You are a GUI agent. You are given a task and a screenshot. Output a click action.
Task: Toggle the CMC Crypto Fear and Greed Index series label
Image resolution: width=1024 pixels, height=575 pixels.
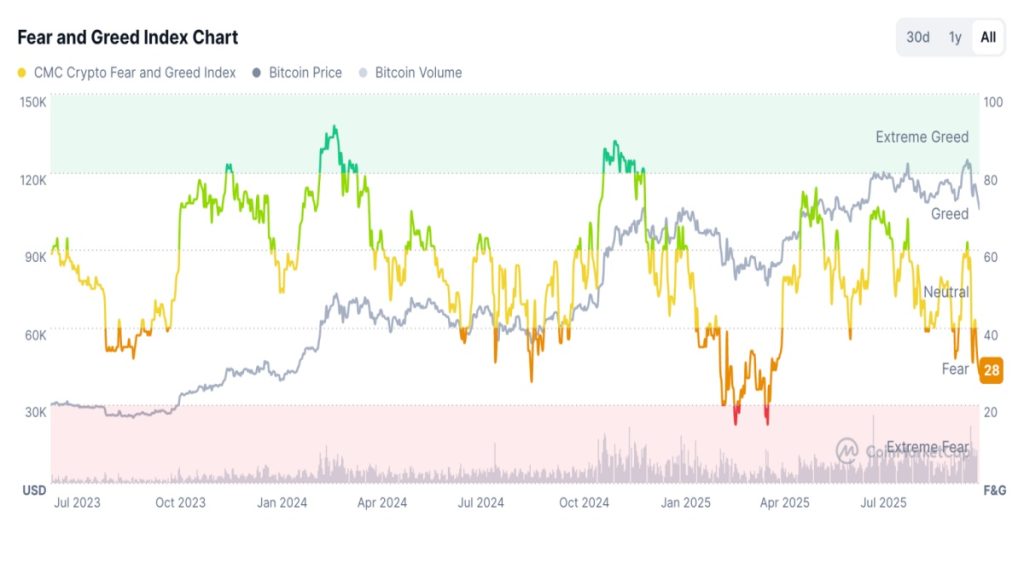coord(134,73)
